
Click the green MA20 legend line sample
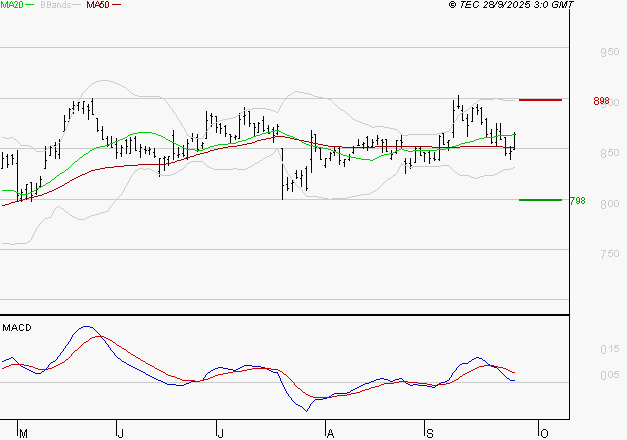pyautogui.click(x=29, y=6)
